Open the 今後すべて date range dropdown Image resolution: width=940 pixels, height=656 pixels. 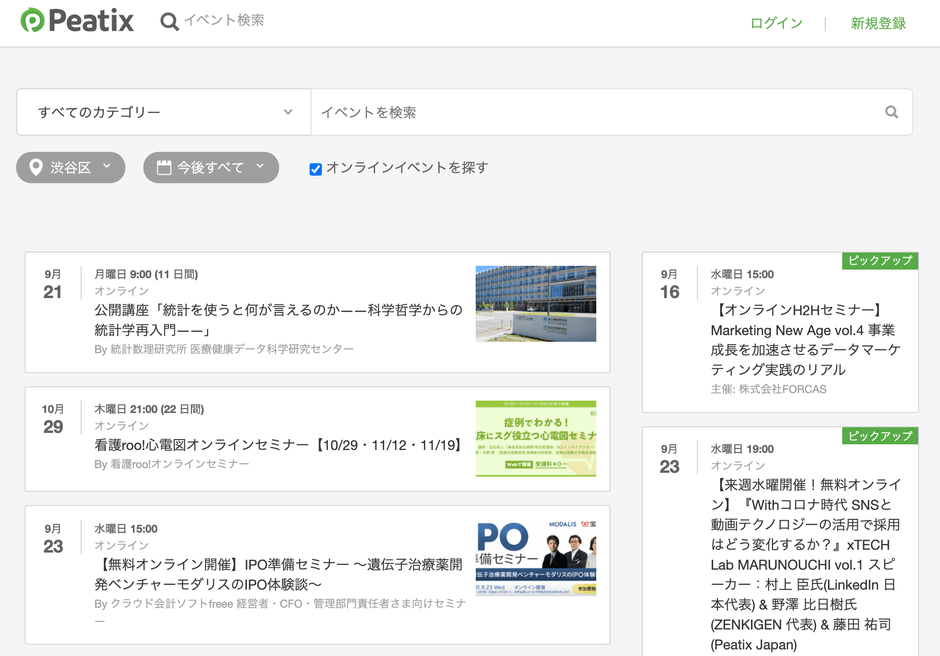coord(211,167)
